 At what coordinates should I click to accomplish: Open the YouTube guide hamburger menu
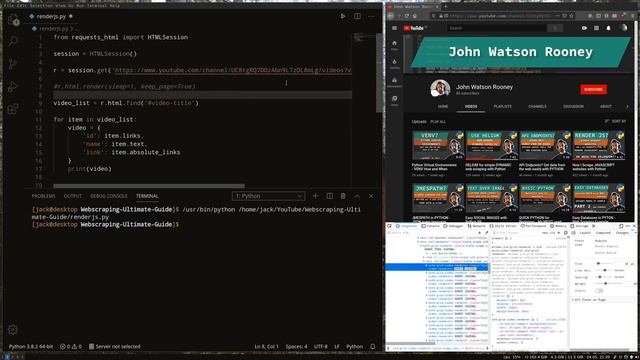(394, 28)
